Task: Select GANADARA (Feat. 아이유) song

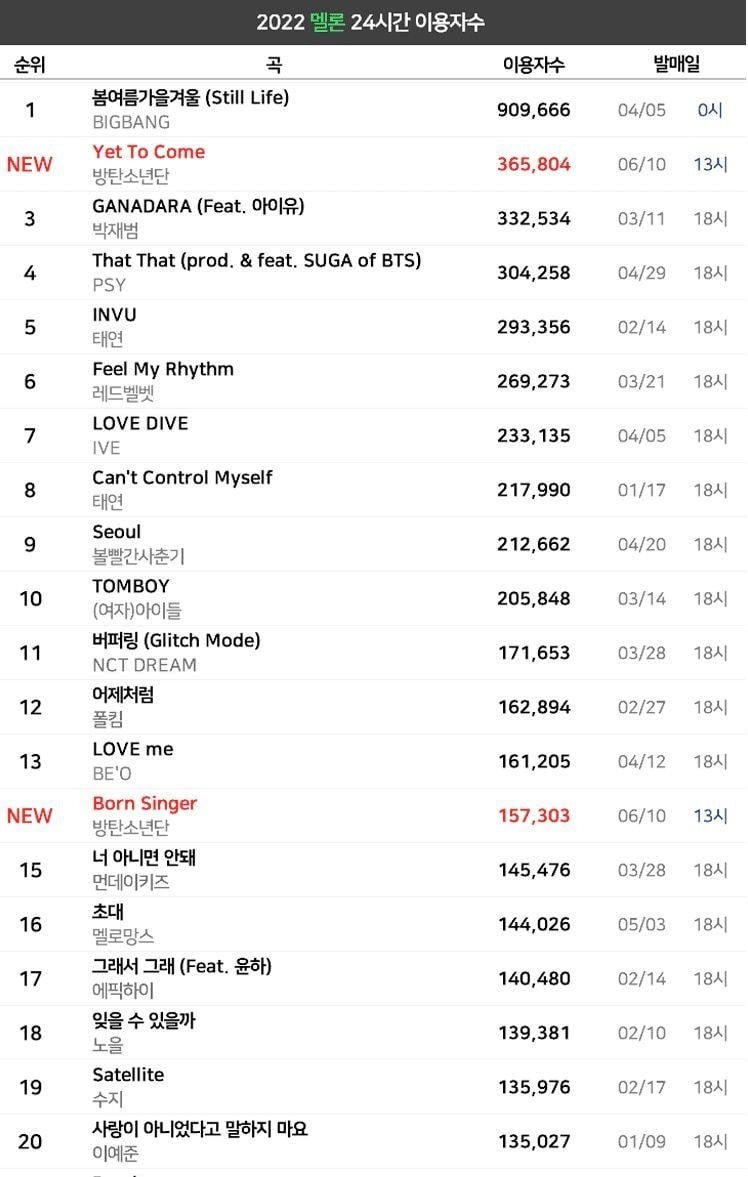Action: coord(198,206)
